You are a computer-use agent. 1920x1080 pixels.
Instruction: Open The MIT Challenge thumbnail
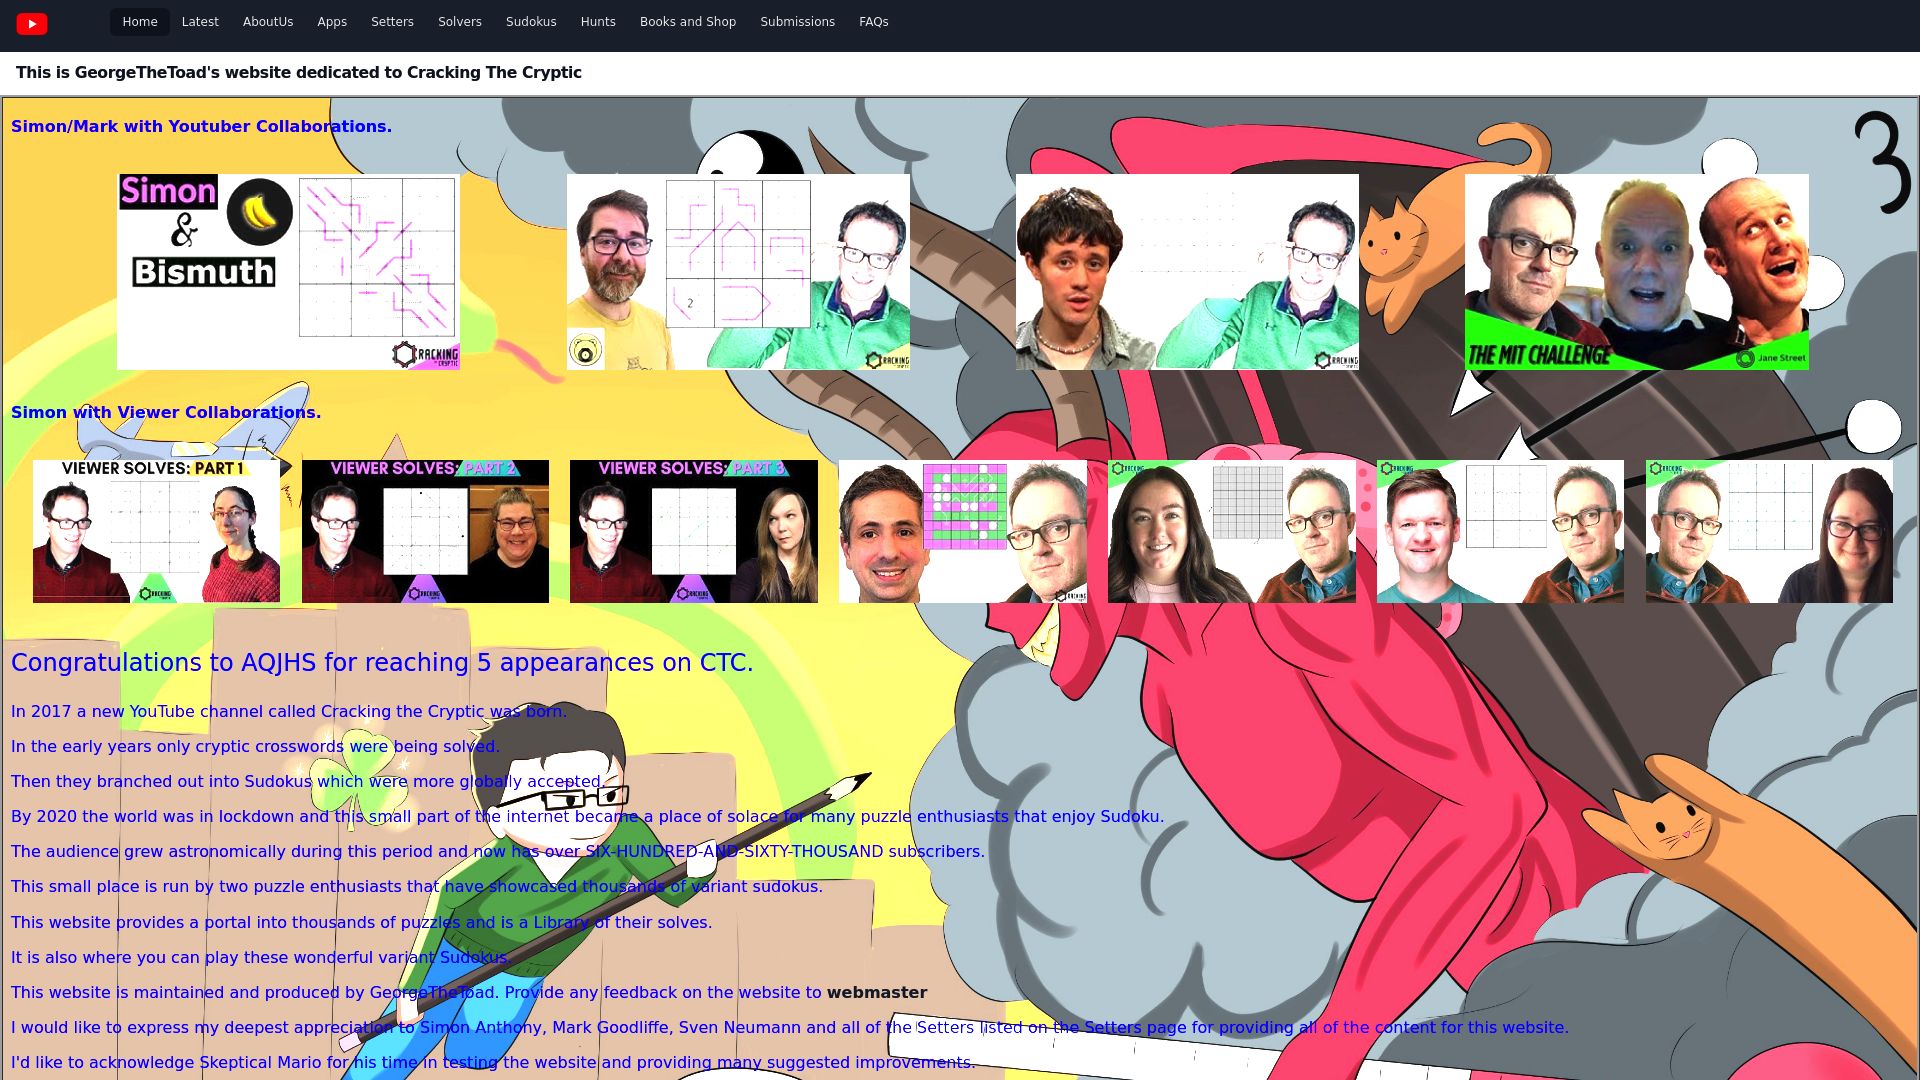point(1637,272)
